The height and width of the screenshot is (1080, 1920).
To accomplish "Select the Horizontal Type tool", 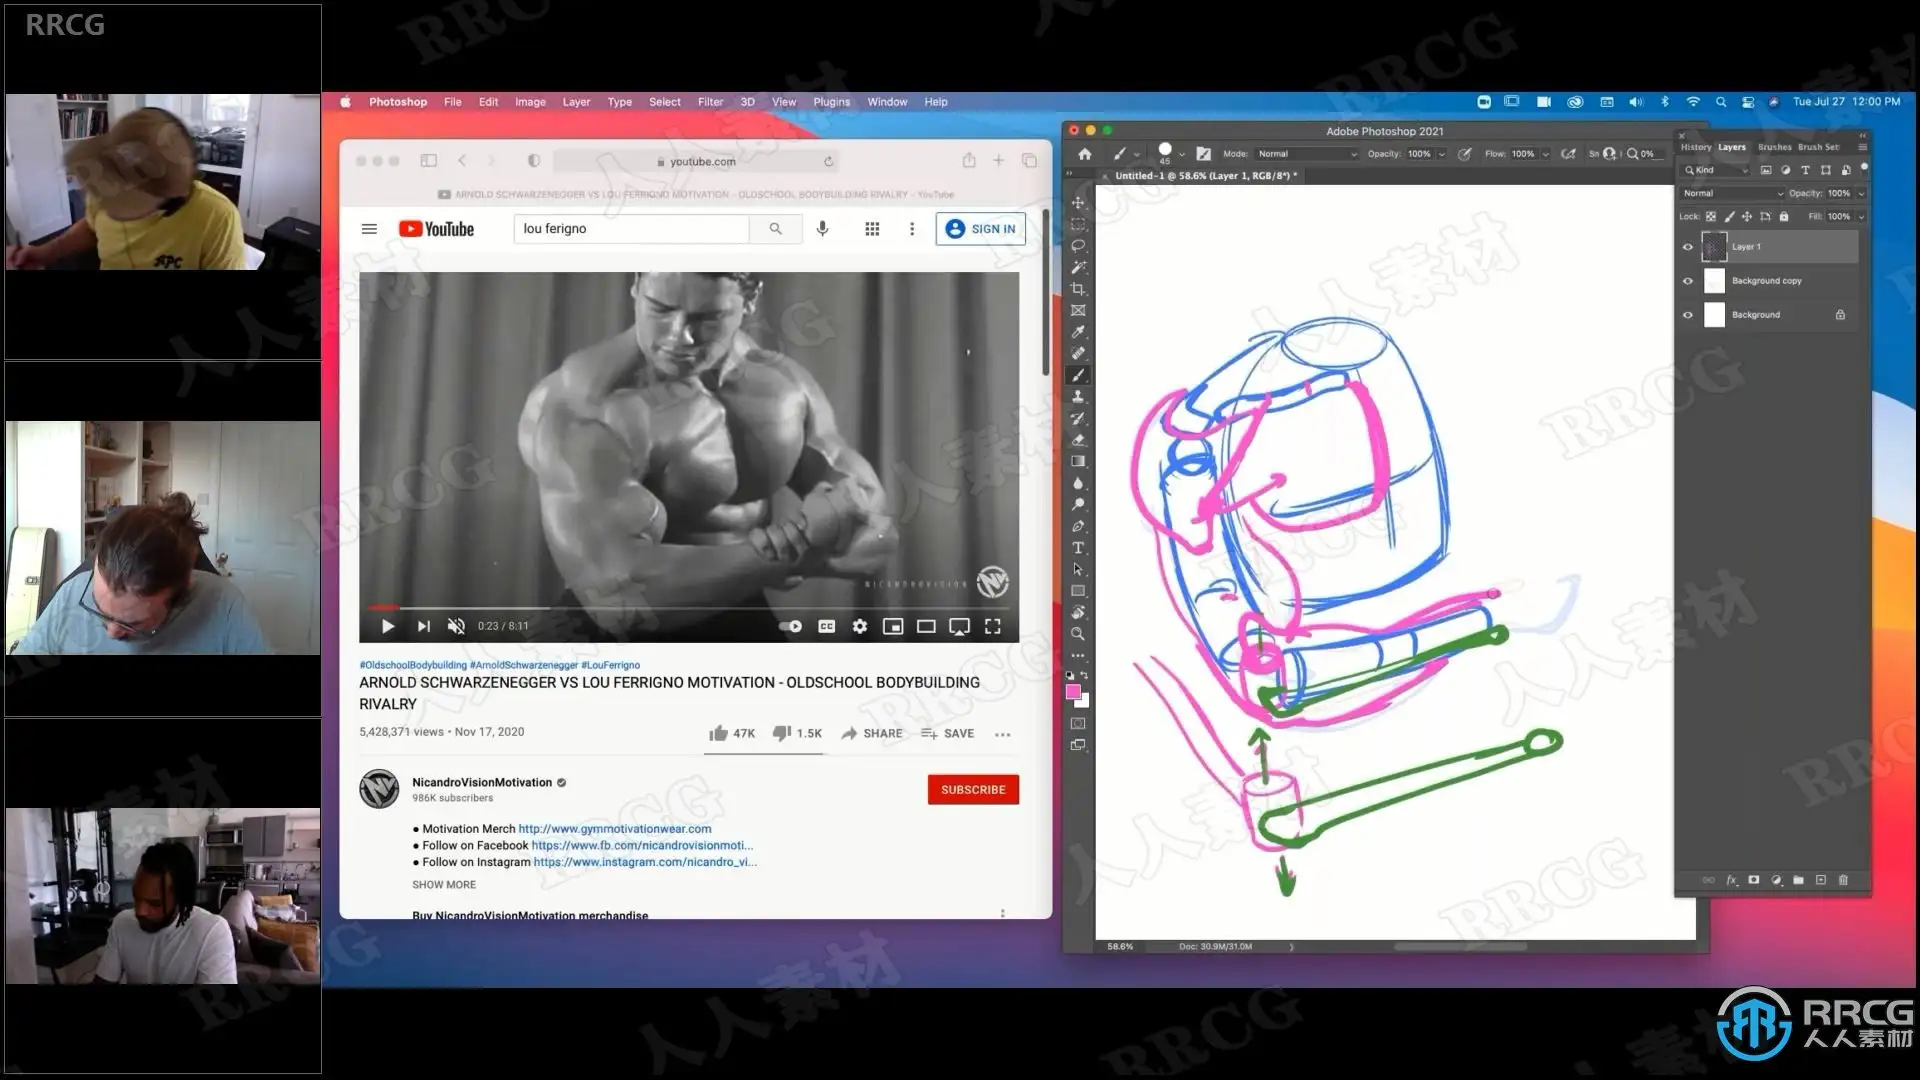I will coord(1078,548).
